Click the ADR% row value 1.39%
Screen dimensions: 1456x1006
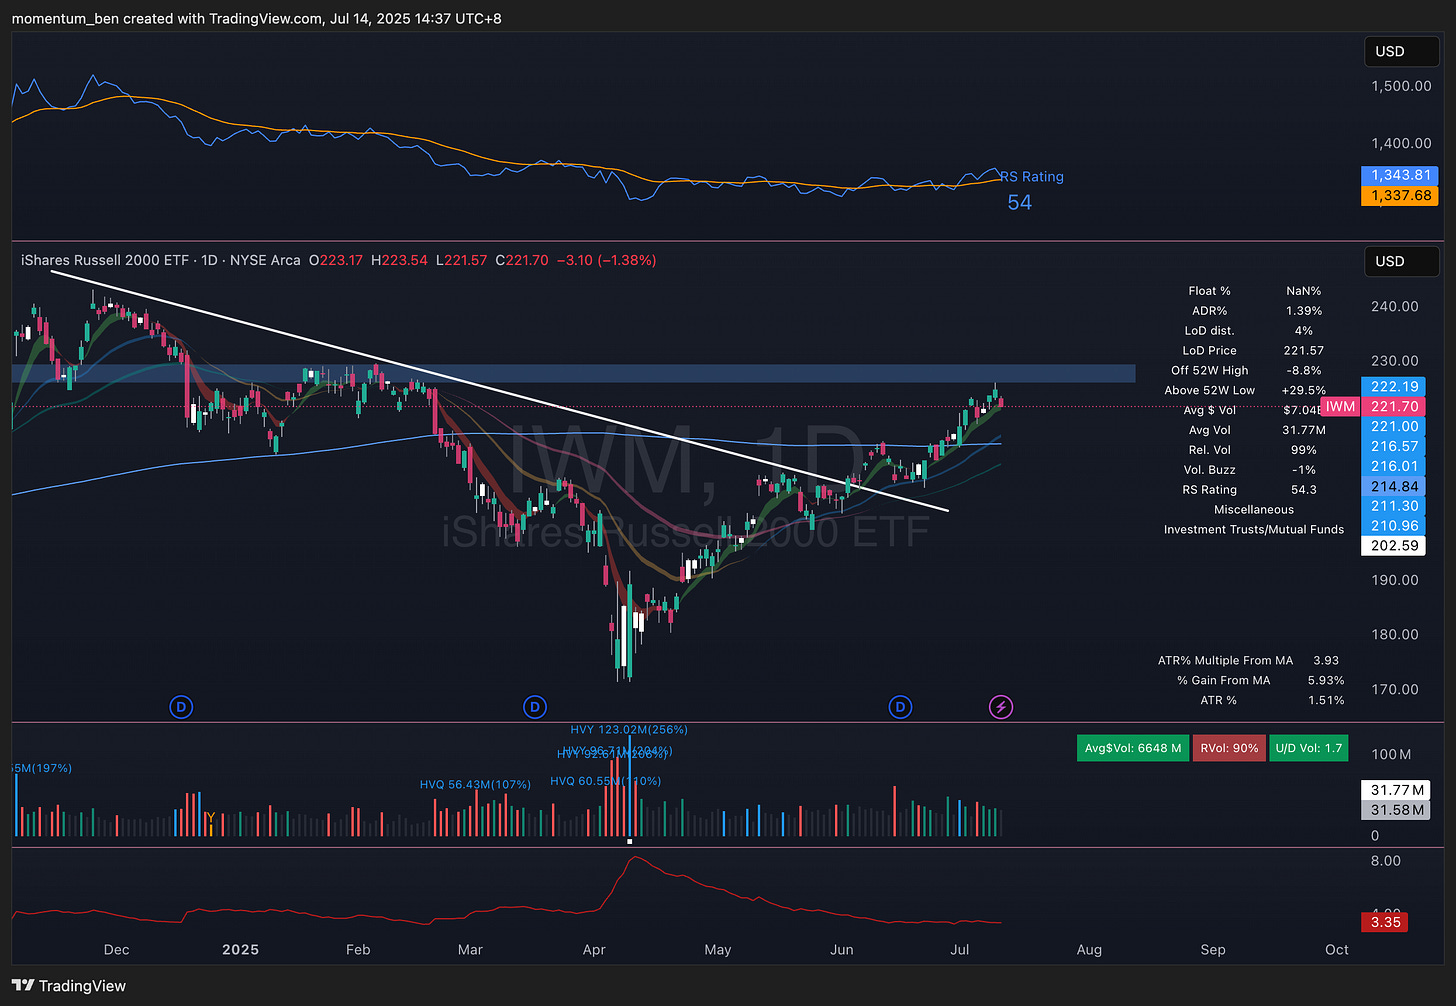[1303, 311]
